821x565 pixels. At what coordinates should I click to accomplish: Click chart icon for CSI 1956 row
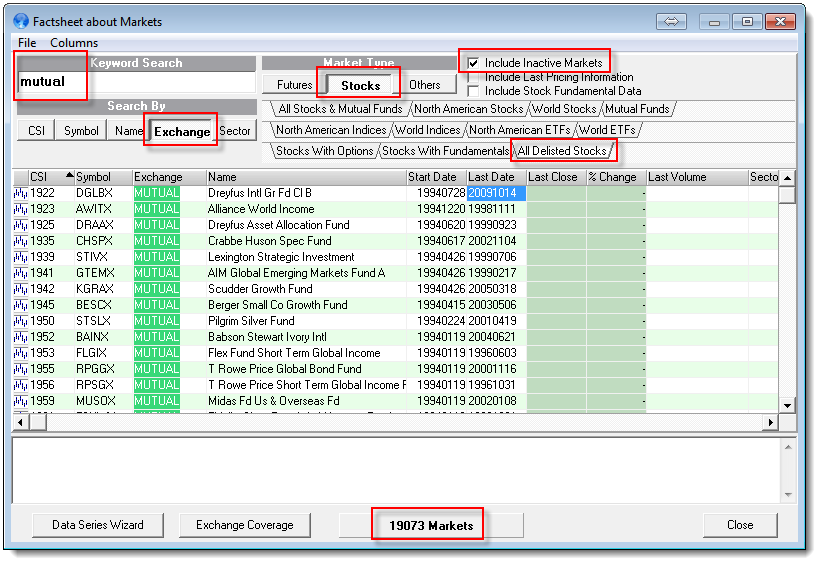coord(20,385)
